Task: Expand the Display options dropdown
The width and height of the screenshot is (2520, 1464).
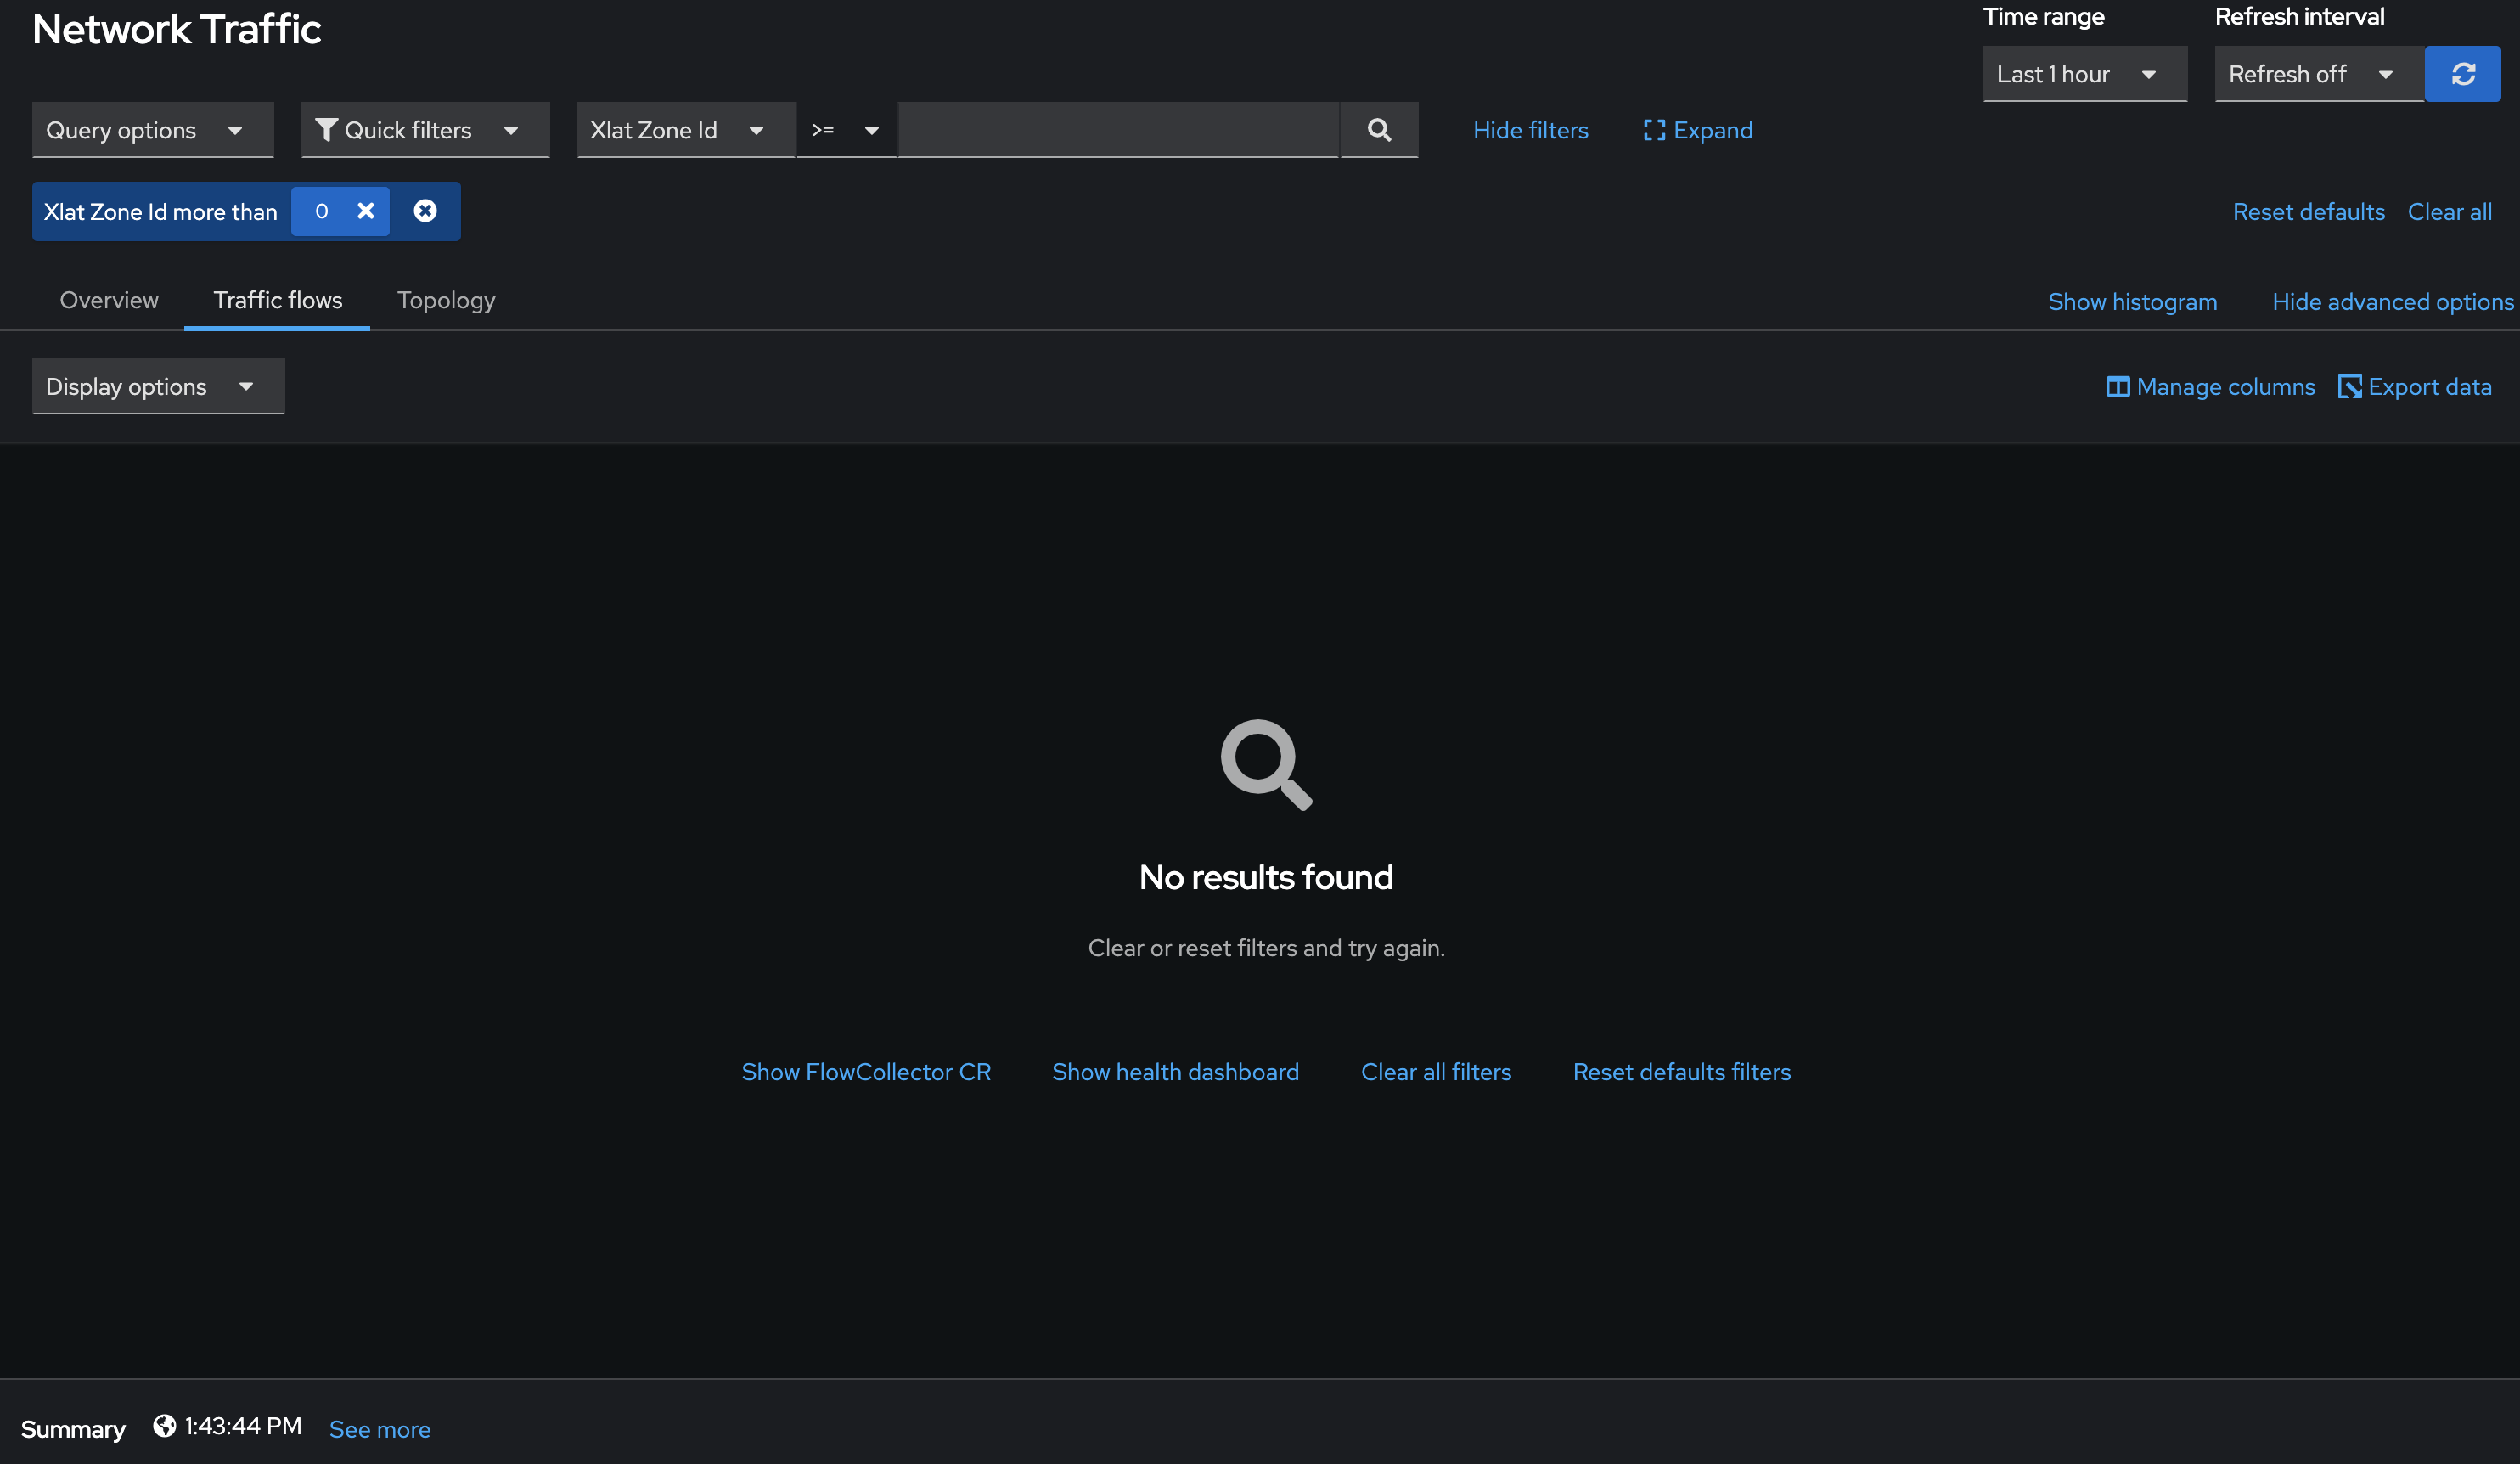Action: pos(158,387)
